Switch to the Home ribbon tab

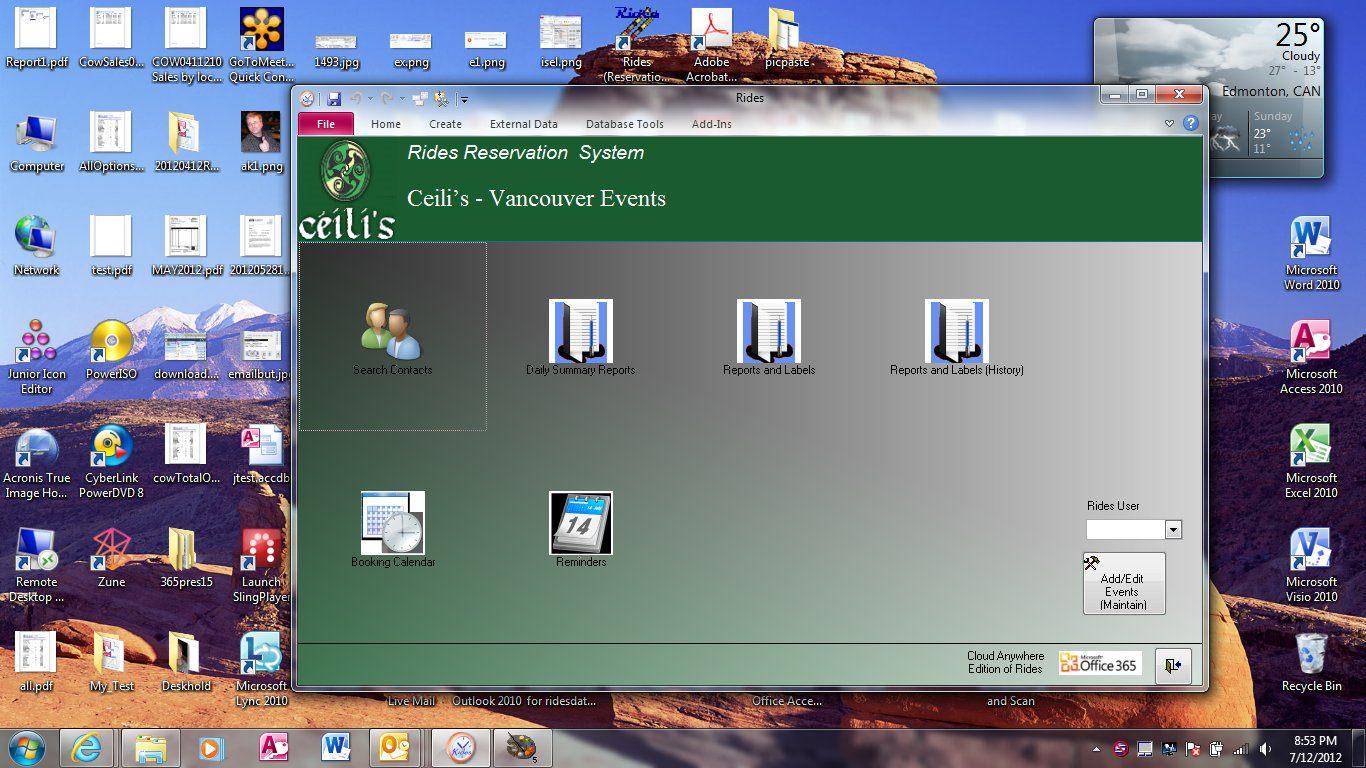(386, 124)
